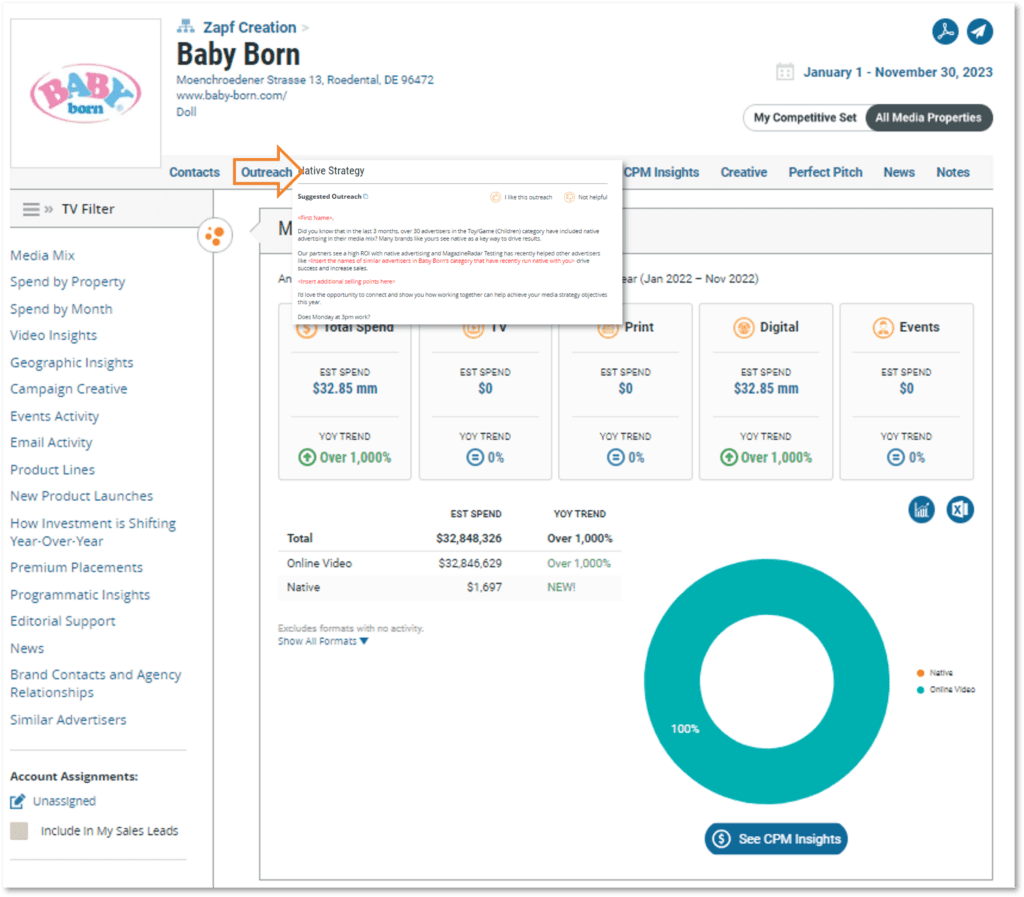Export page as PDF icon
Screen dimensions: 1024x897
click(945, 31)
